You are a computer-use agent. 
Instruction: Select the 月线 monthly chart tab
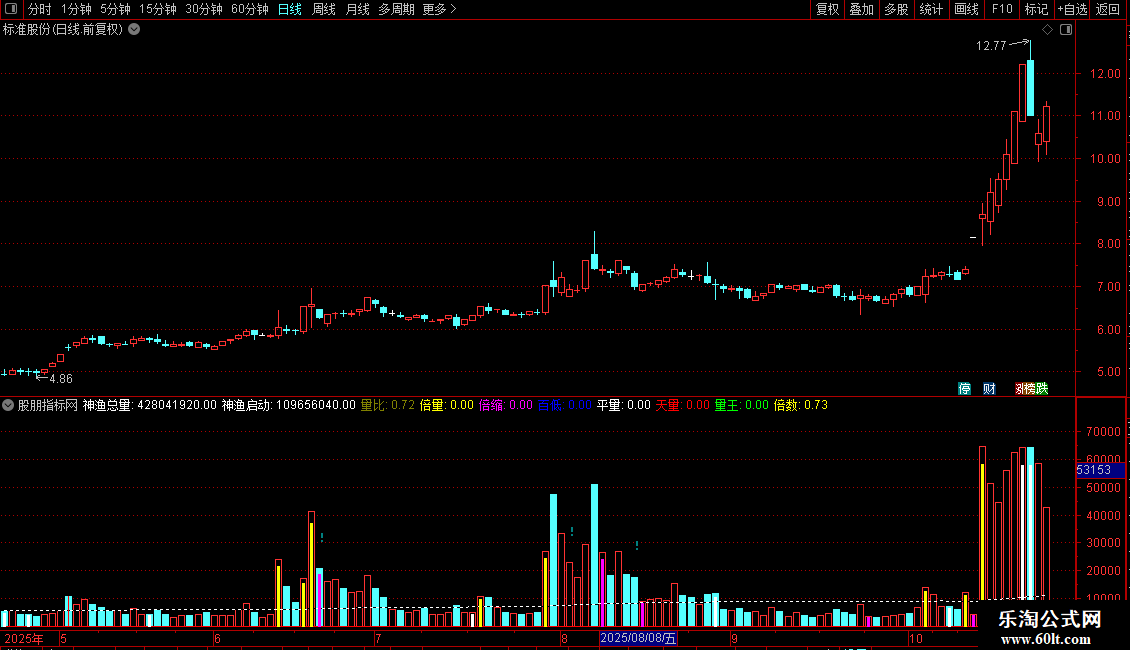pos(357,9)
